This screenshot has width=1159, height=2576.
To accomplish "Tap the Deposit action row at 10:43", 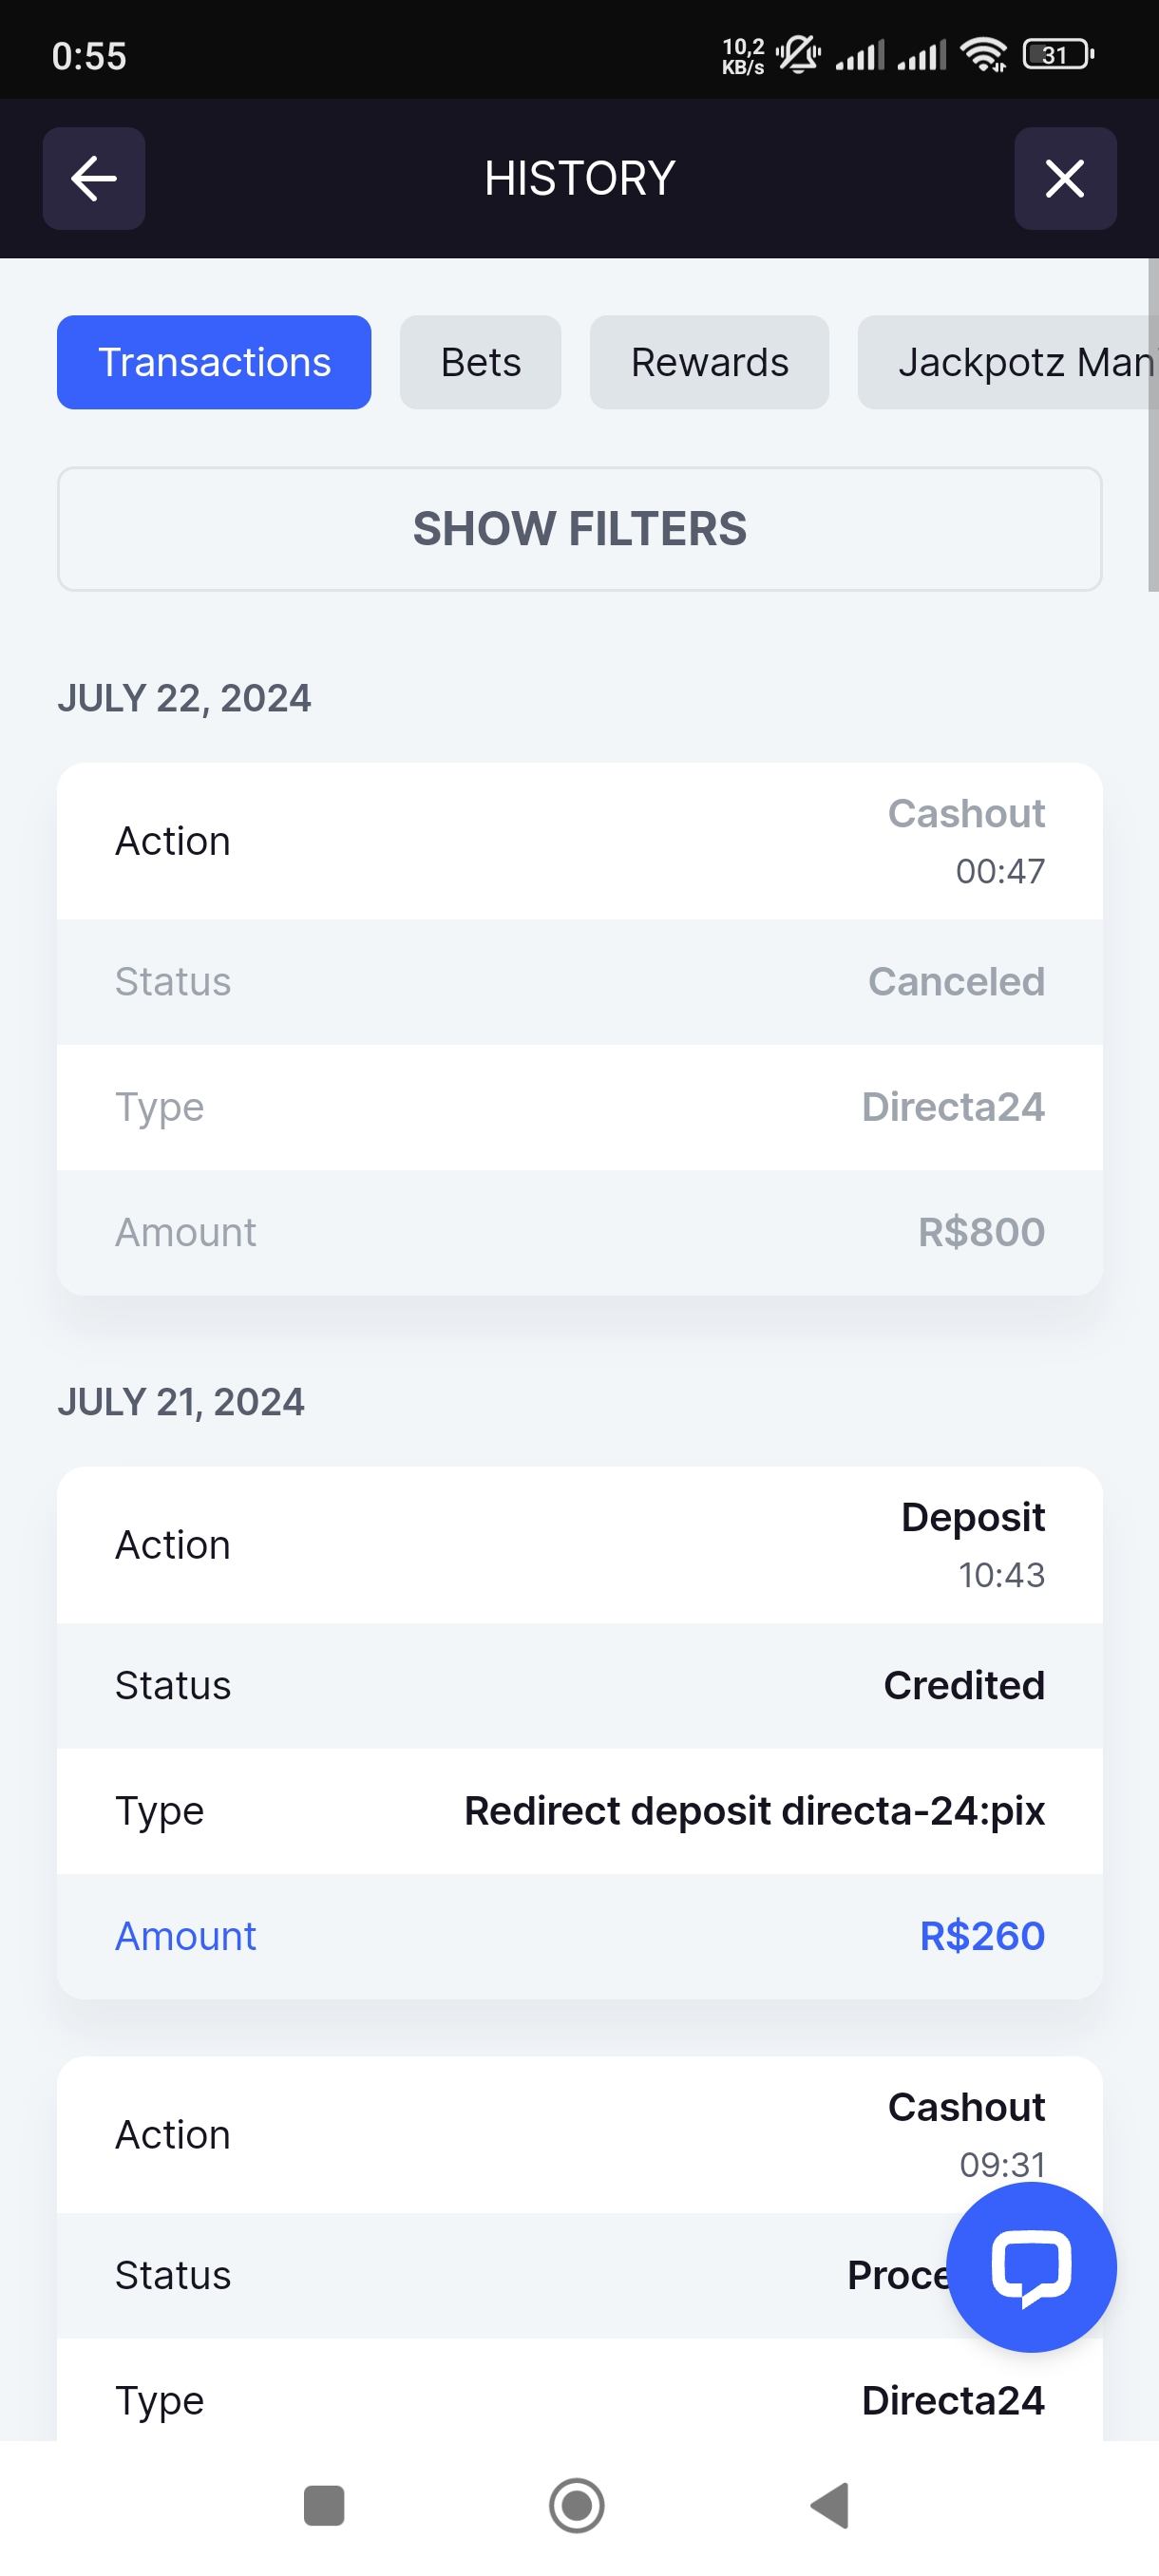I will pos(579,1545).
